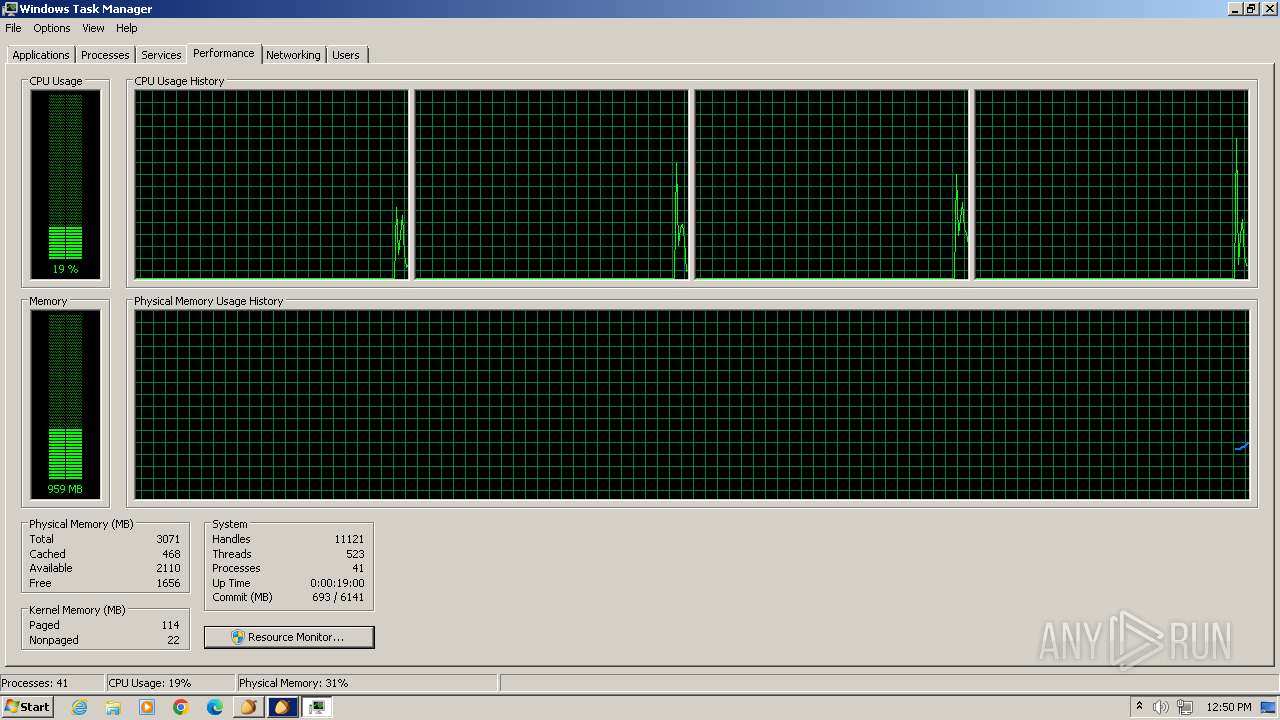Click the second CPU usage history graph
This screenshot has width=1280, height=720.
point(551,184)
